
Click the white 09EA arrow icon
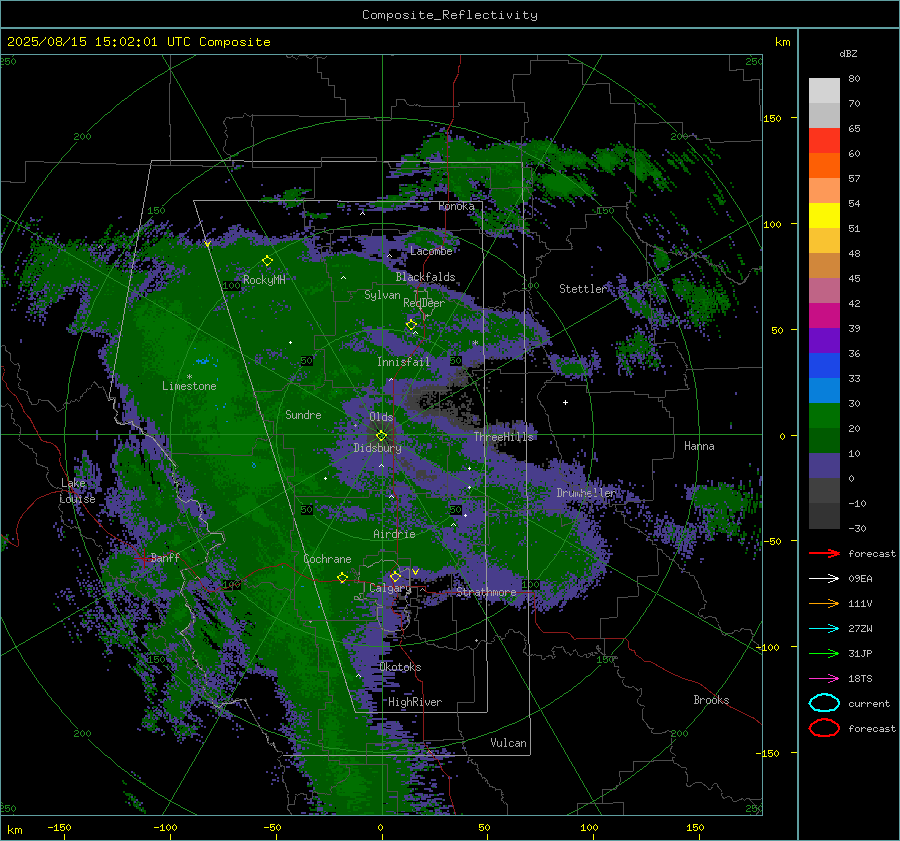point(824,579)
